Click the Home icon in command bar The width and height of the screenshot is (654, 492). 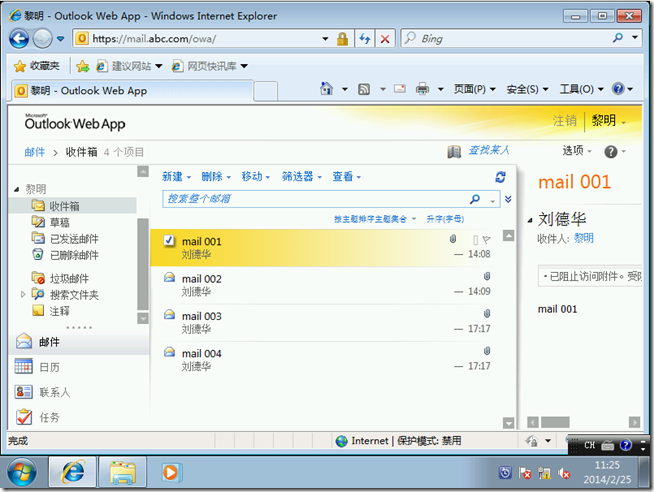click(x=327, y=88)
